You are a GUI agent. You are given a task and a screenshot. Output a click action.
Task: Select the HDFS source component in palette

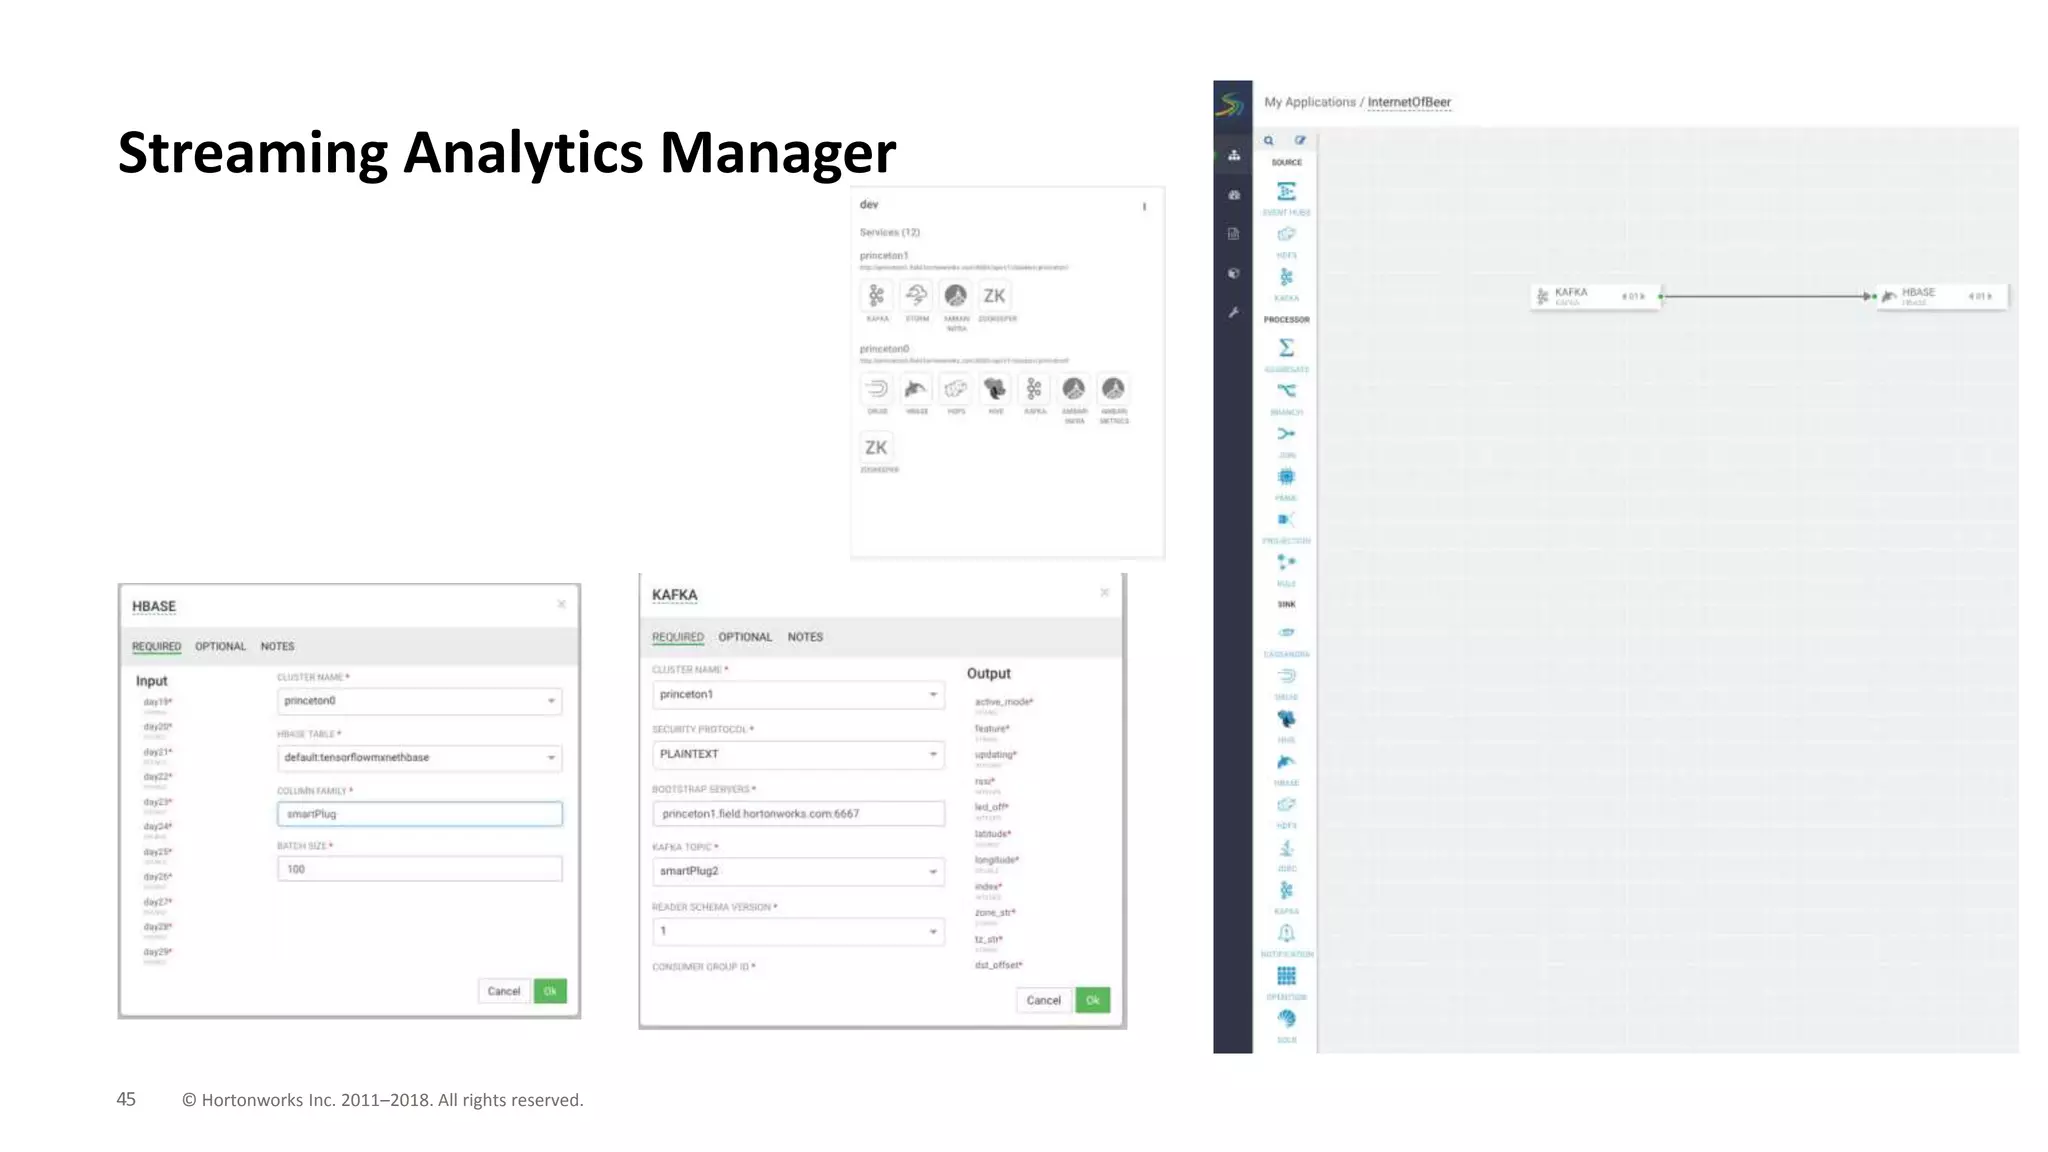click(1286, 234)
